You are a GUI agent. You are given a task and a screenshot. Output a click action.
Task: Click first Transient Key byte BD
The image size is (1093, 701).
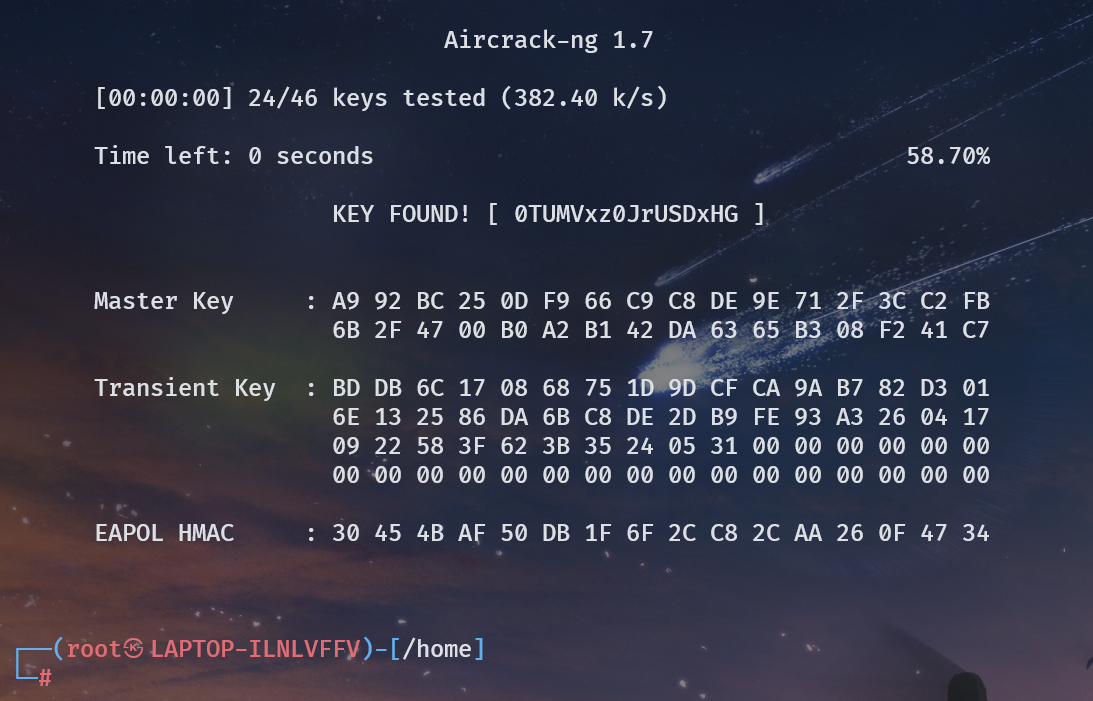346,389
